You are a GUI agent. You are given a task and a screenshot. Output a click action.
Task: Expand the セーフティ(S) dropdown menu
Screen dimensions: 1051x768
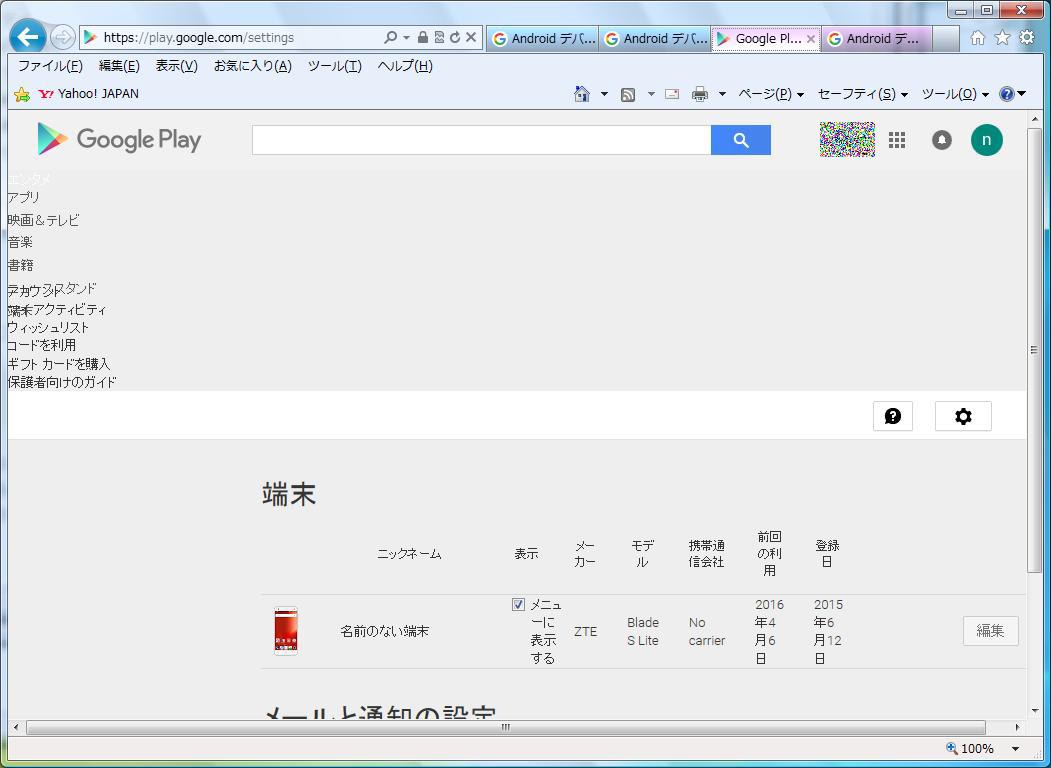862,94
